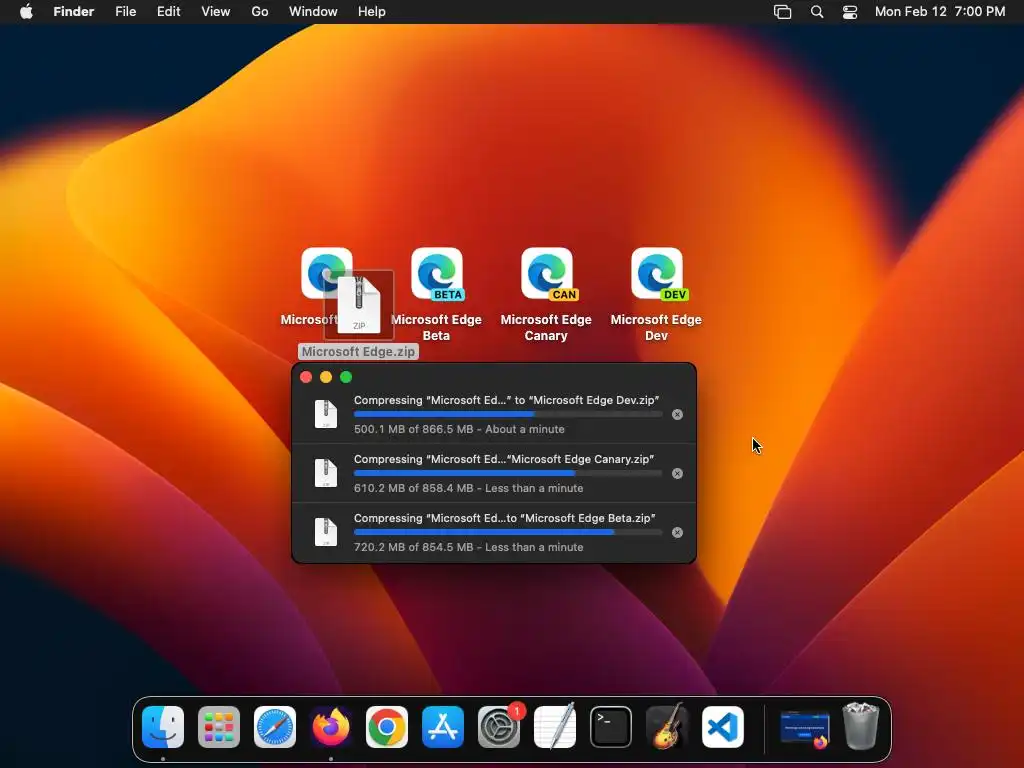
Task: Open Launchpad from the Dock
Action: (219, 727)
